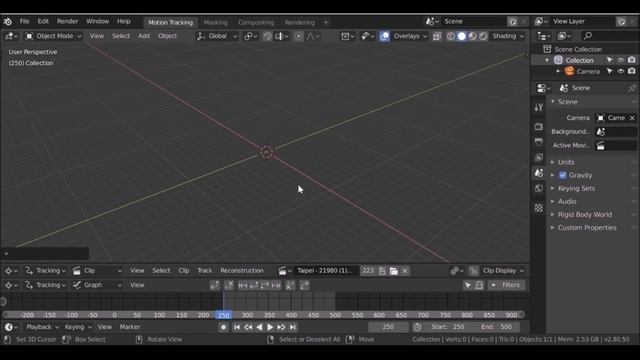Unlink the Taipei movie clip
The image size is (640, 360).
(405, 271)
